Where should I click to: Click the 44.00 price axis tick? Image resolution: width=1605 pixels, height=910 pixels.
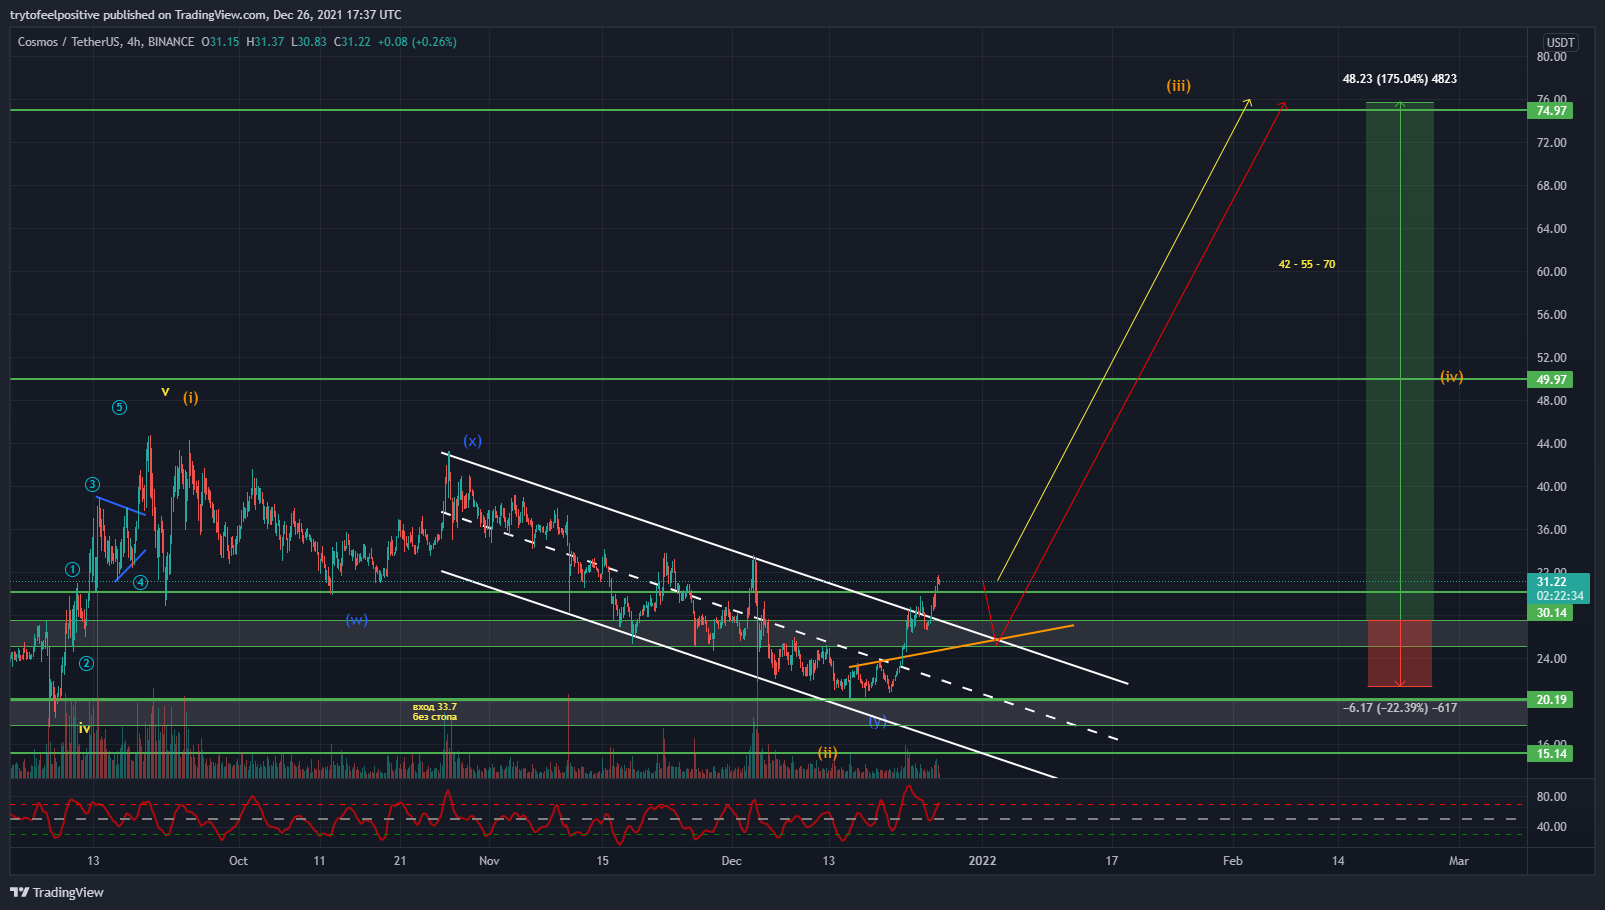(x=1551, y=444)
